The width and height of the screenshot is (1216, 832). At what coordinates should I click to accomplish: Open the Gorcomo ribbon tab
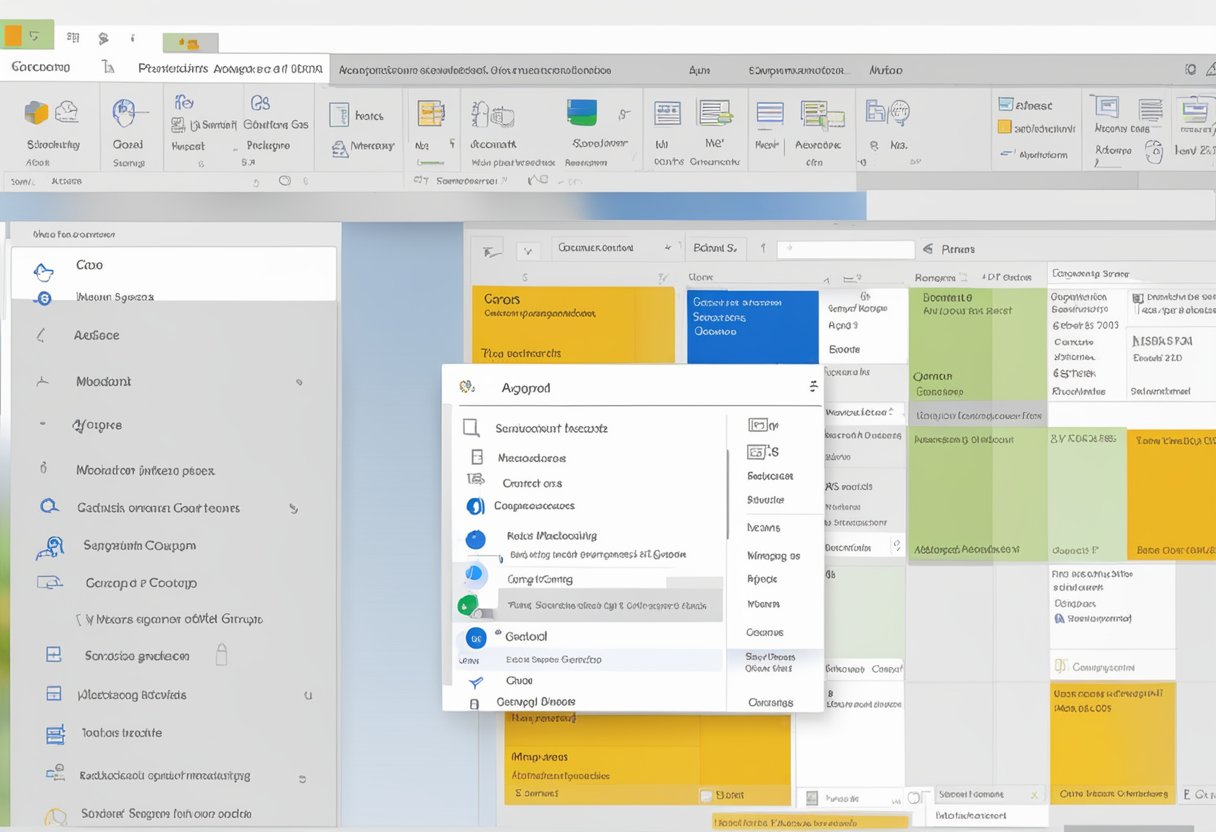click(41, 68)
